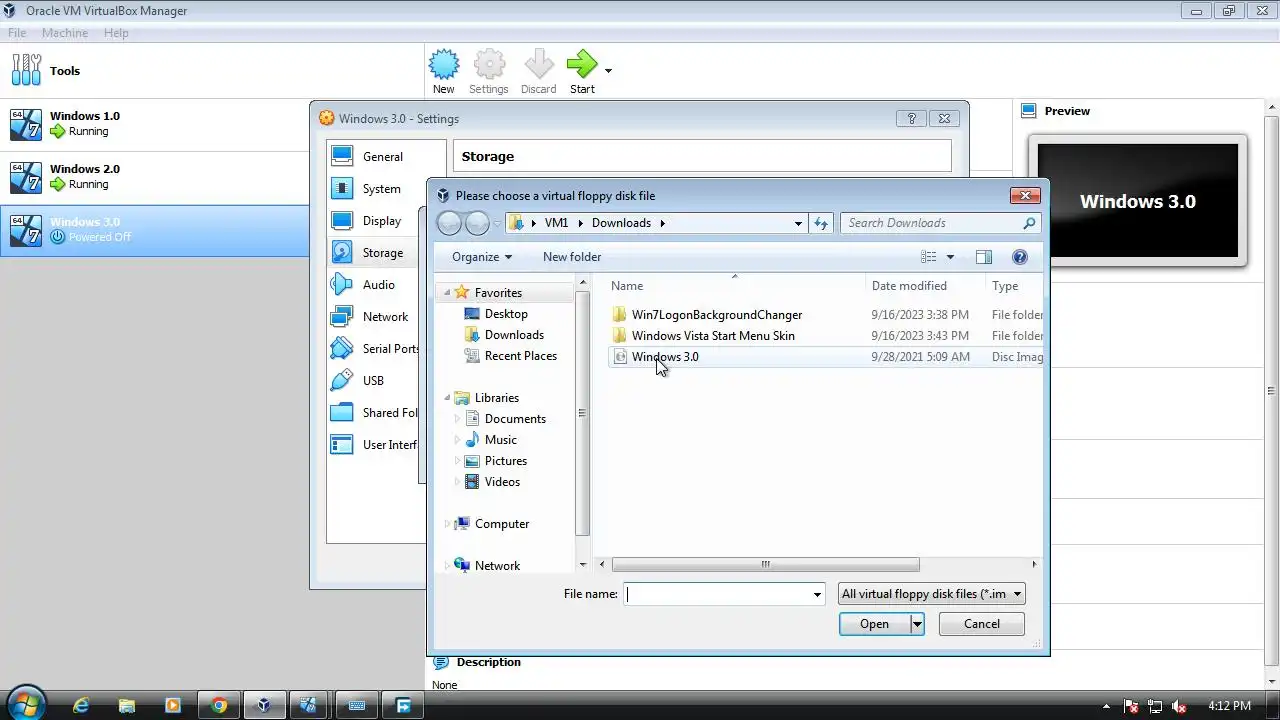
Task: Open the Music library
Action: (501, 440)
